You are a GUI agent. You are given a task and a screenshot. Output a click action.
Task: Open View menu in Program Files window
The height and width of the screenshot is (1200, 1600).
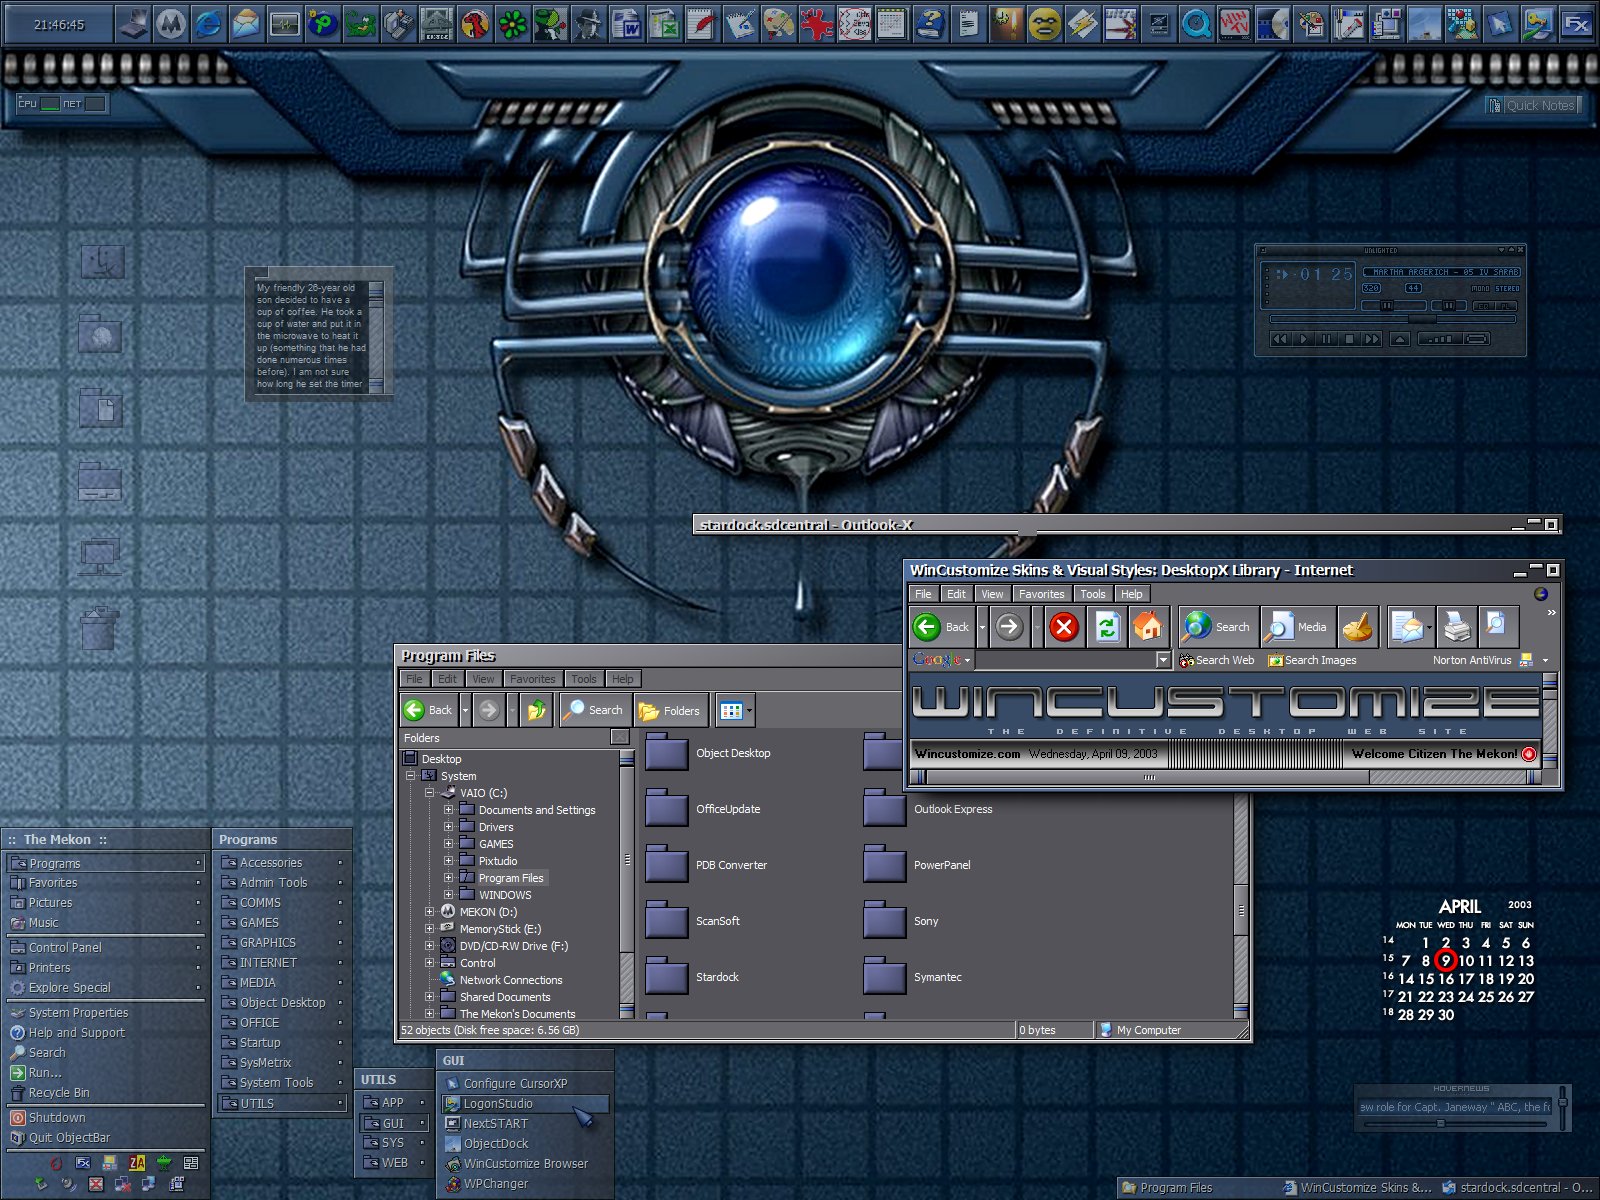click(483, 679)
